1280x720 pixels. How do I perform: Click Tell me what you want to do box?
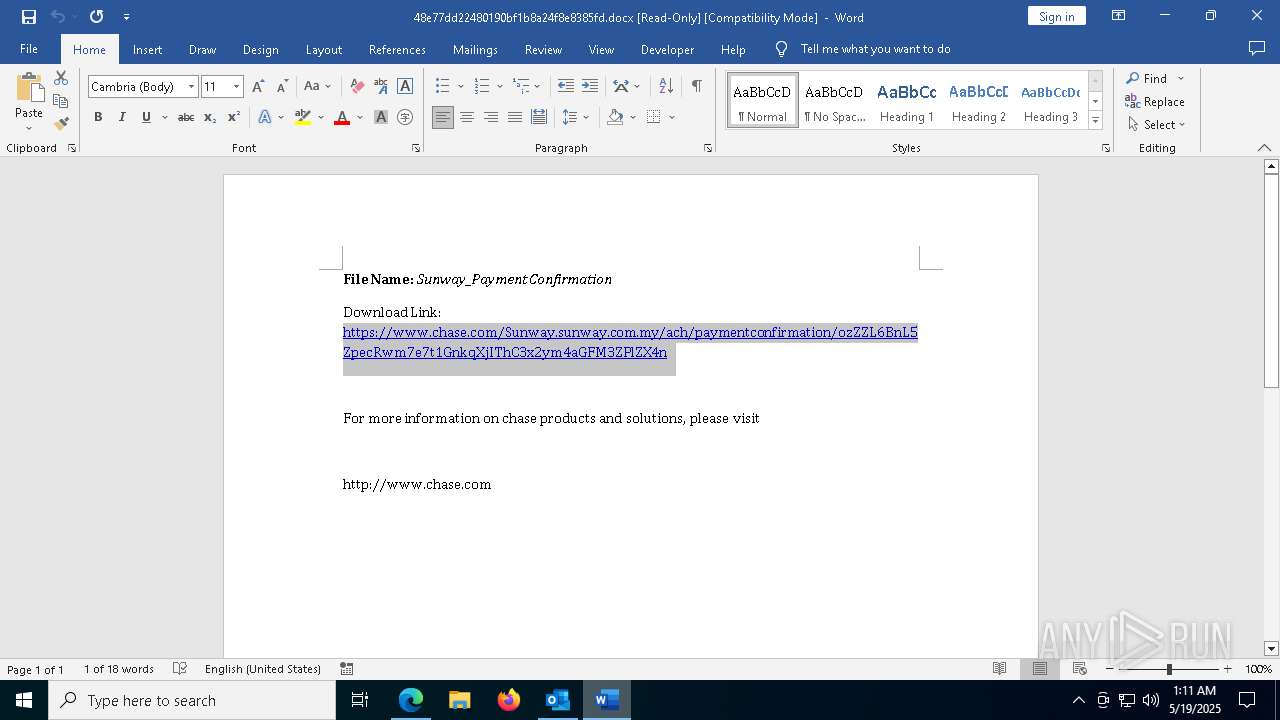pyautogui.click(x=875, y=49)
